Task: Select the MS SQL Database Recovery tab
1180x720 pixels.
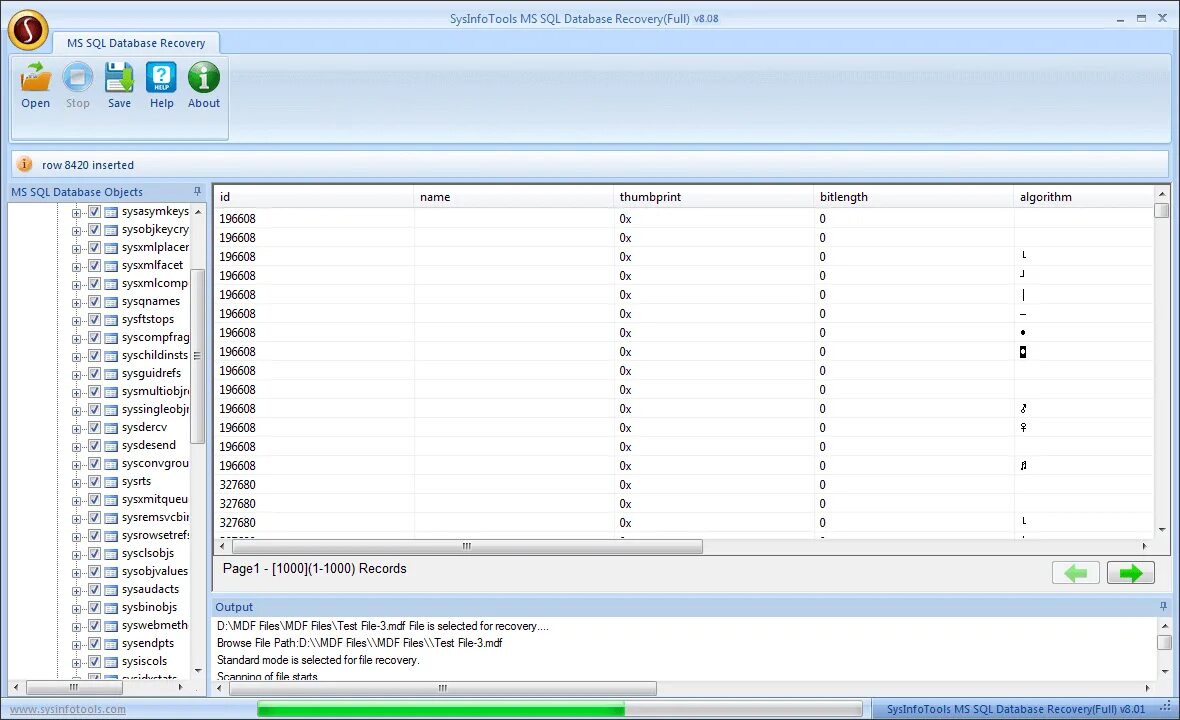Action: point(137,43)
